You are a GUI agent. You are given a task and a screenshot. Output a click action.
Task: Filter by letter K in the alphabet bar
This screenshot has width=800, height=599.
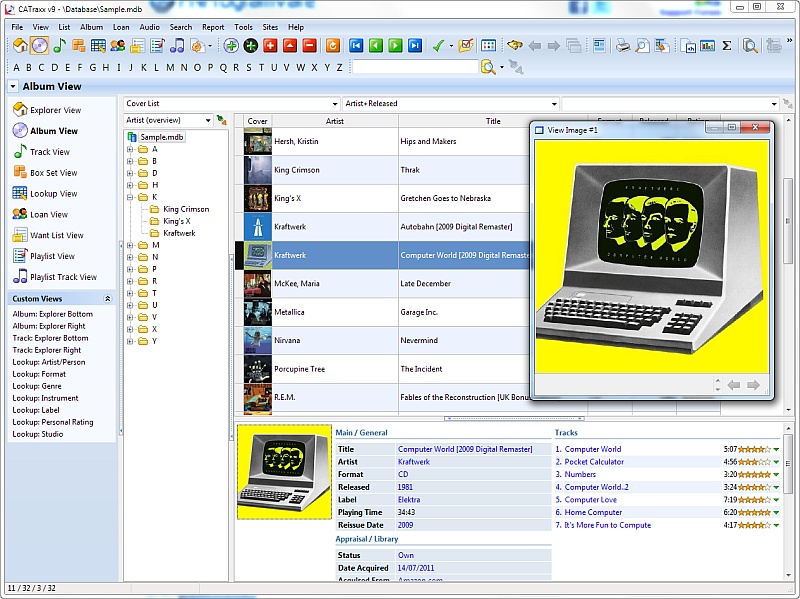point(144,67)
